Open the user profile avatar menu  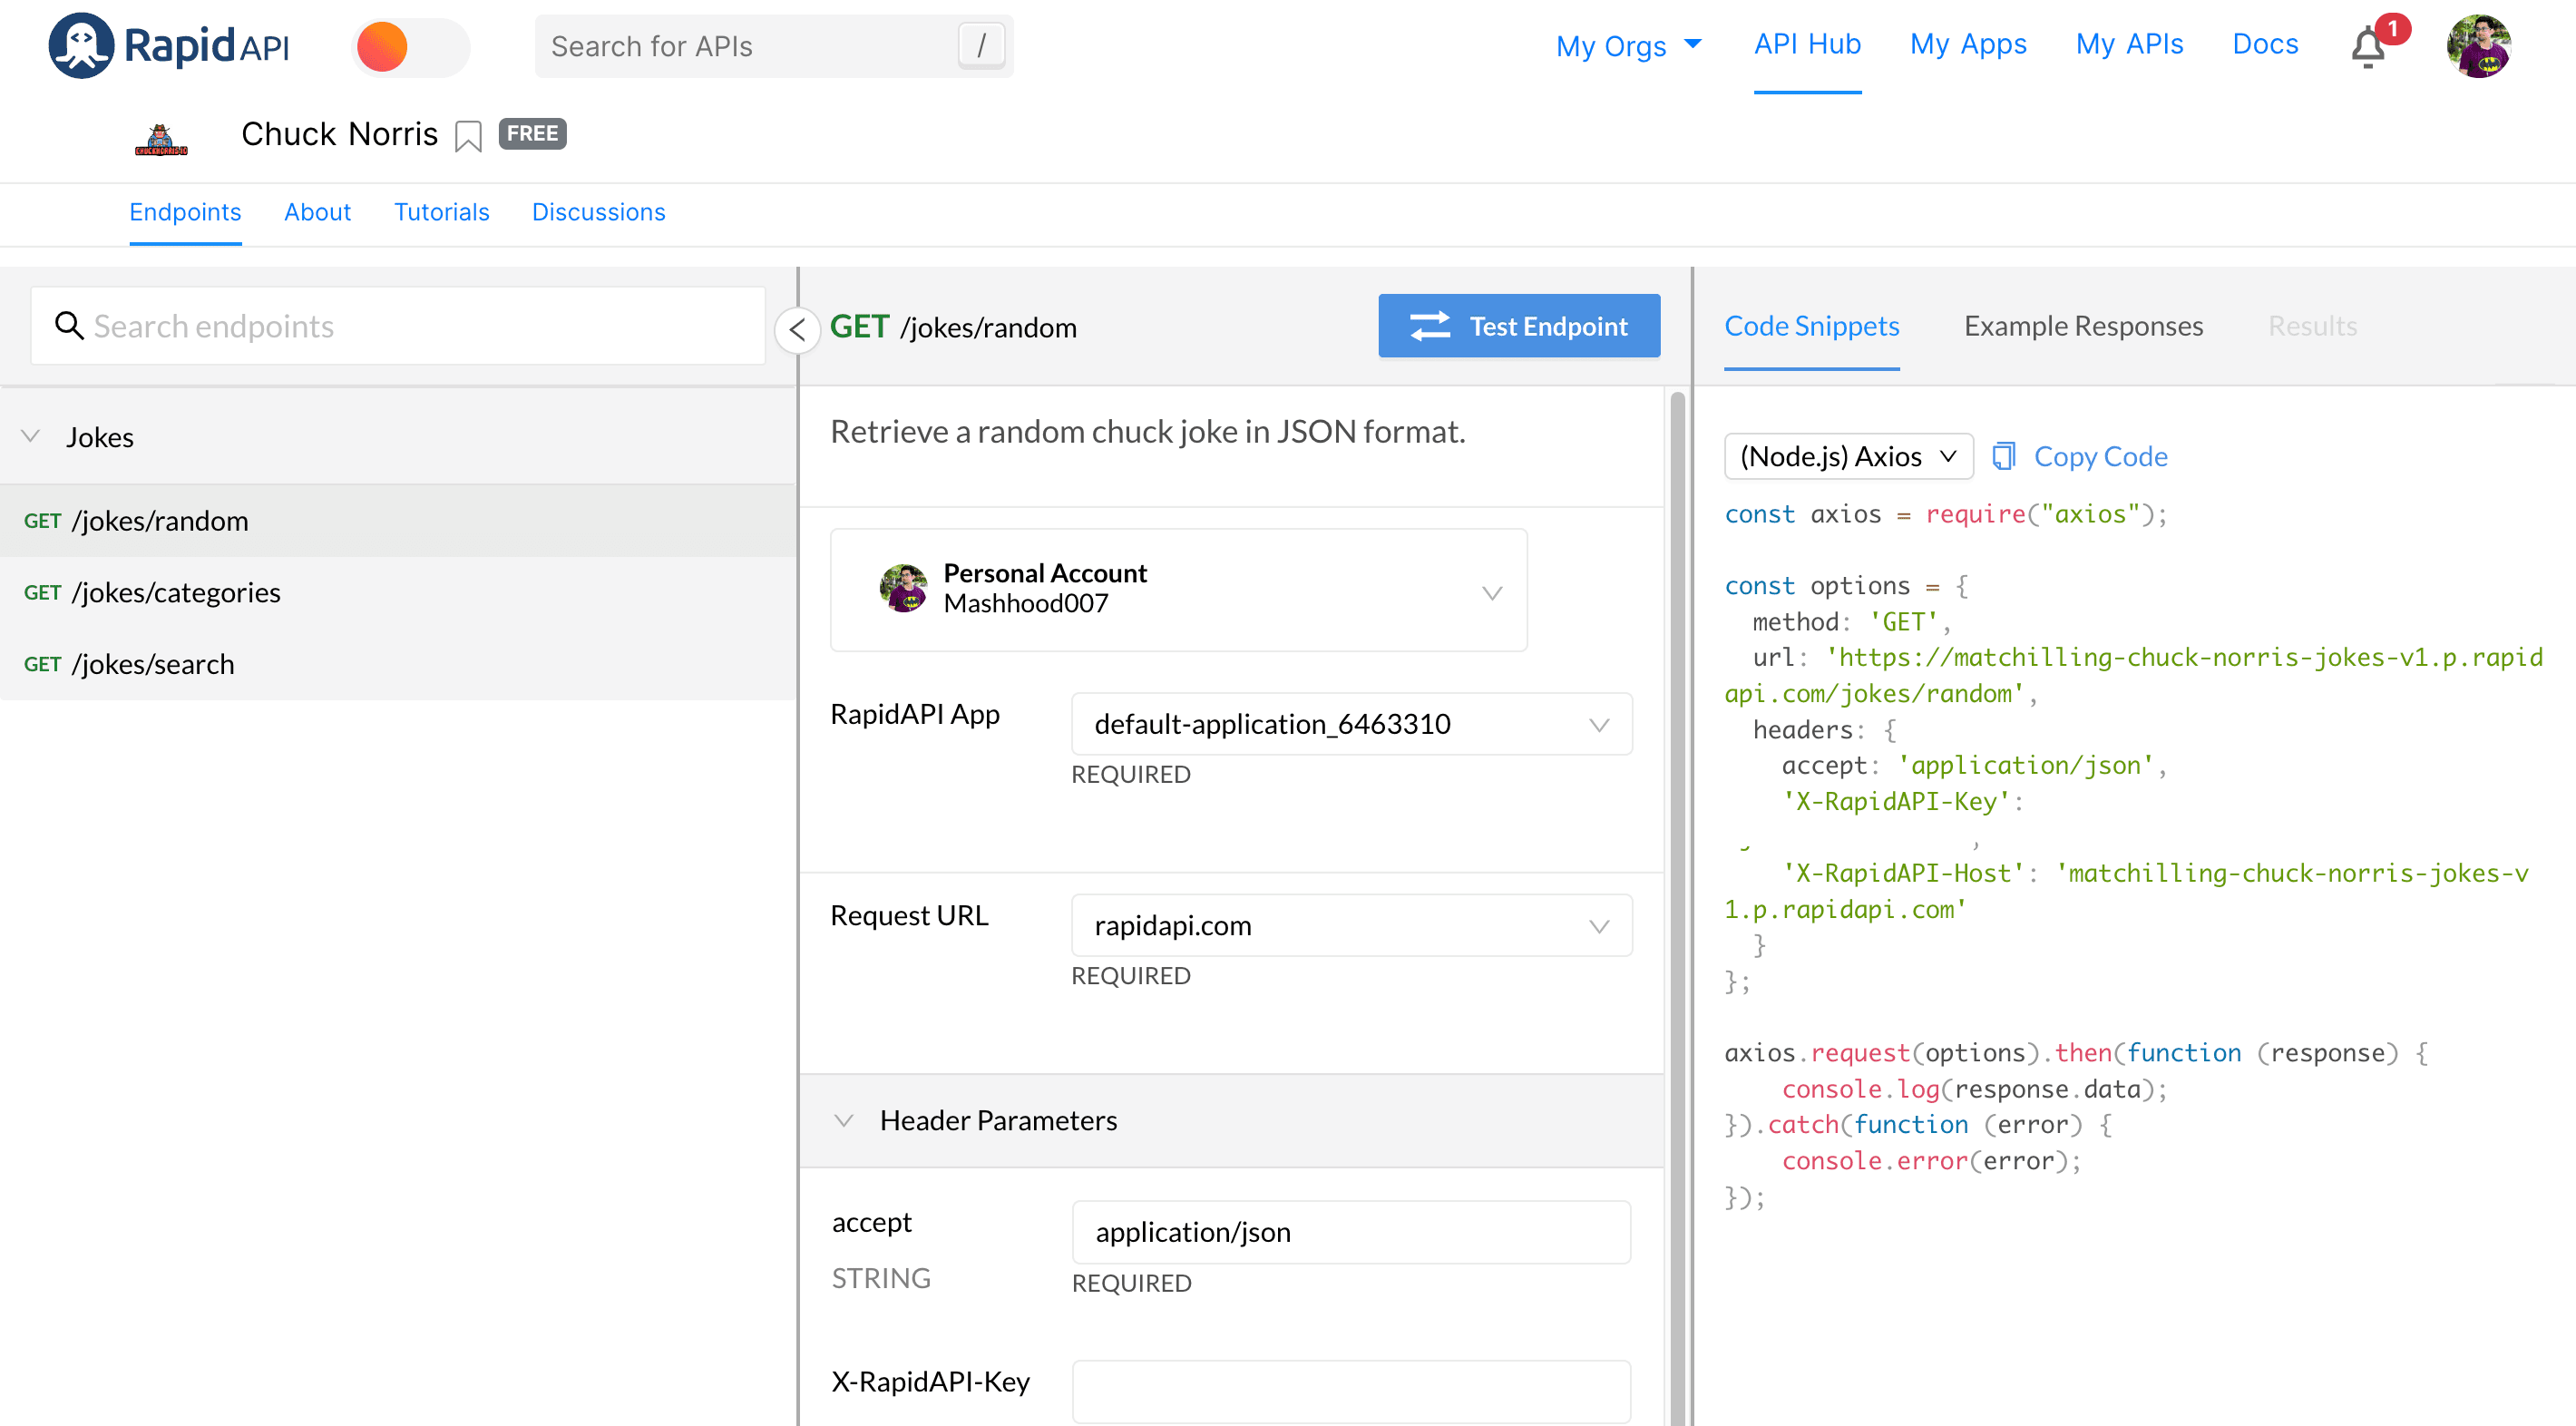click(2478, 46)
